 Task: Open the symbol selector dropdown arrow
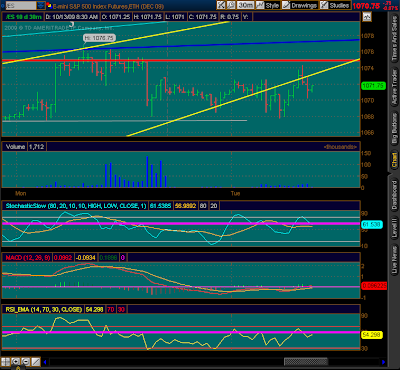coord(41,5)
